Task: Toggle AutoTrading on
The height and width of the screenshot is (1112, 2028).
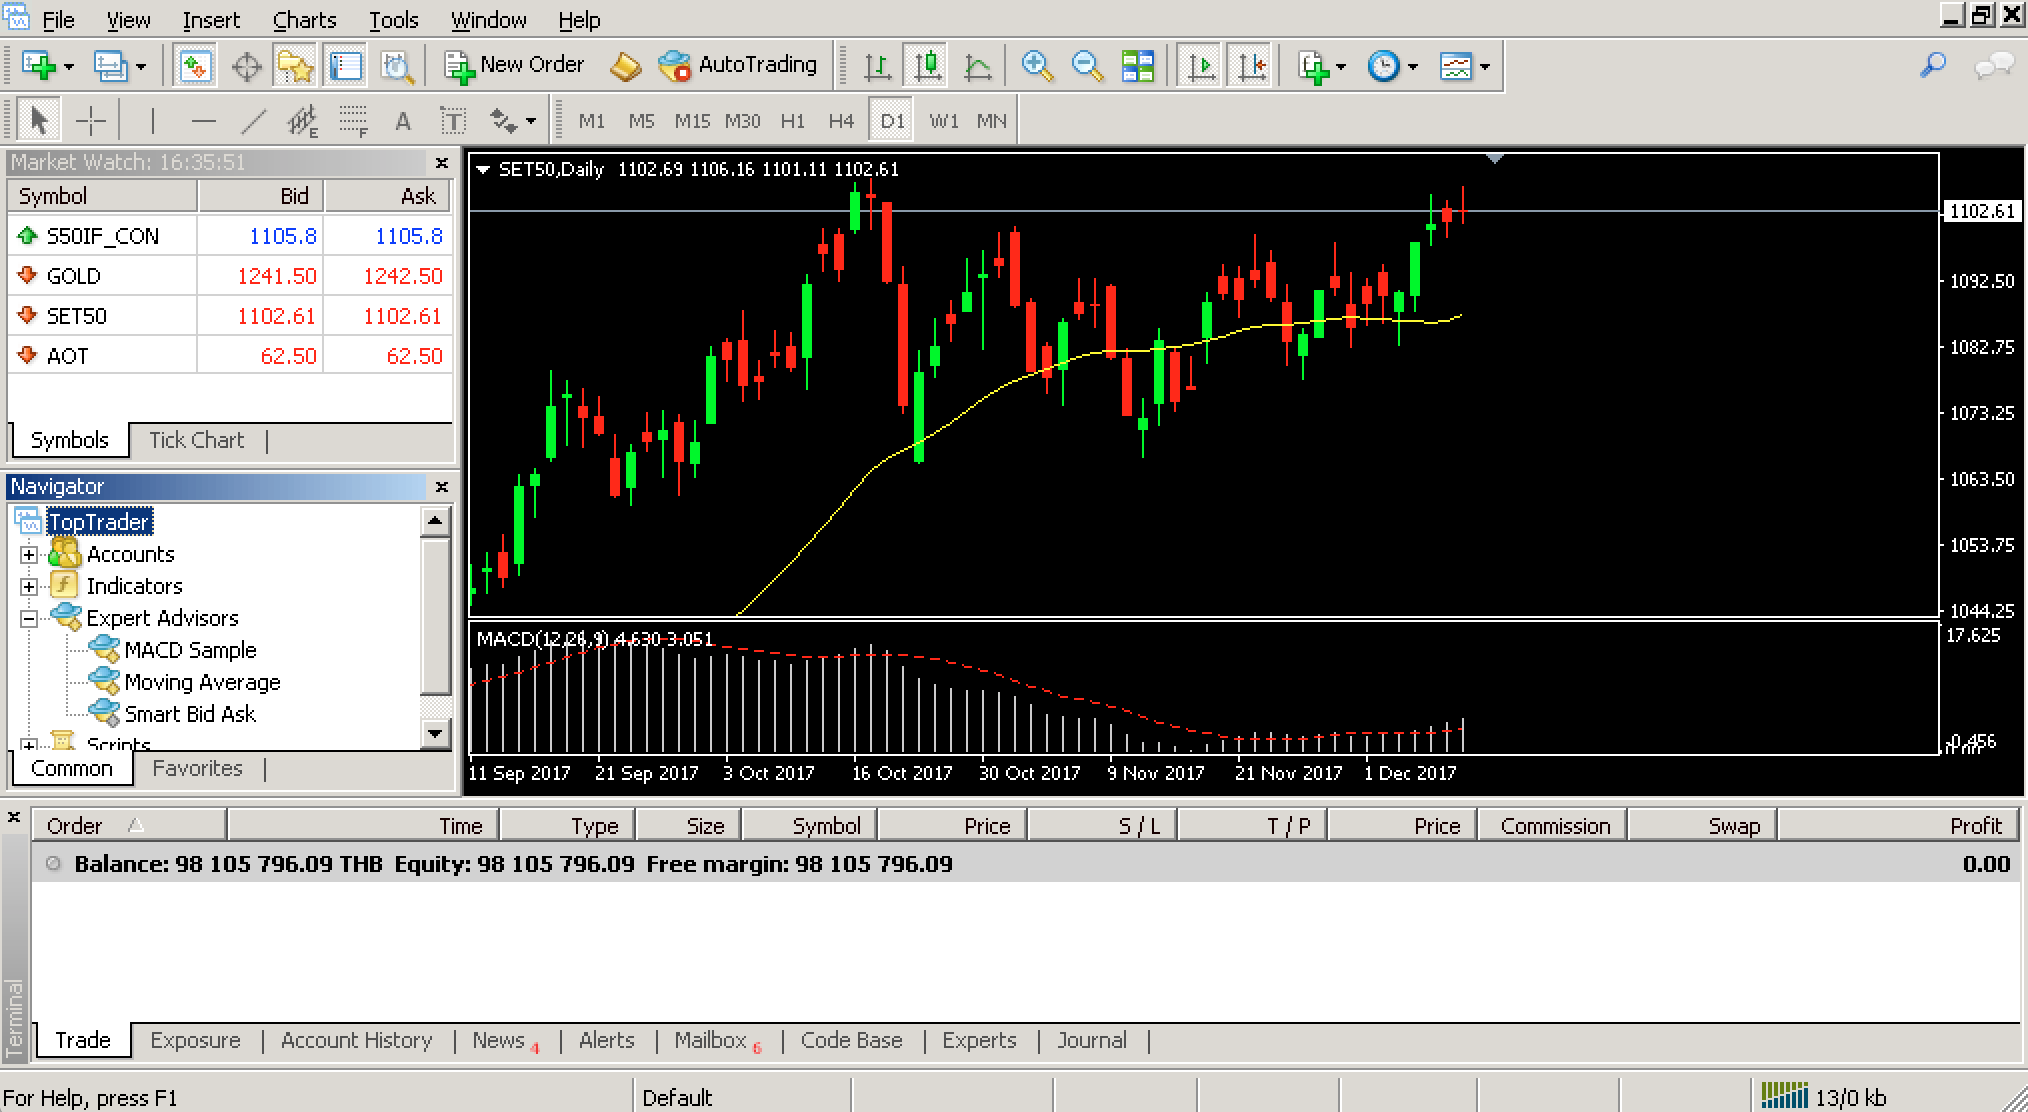Action: tap(738, 66)
